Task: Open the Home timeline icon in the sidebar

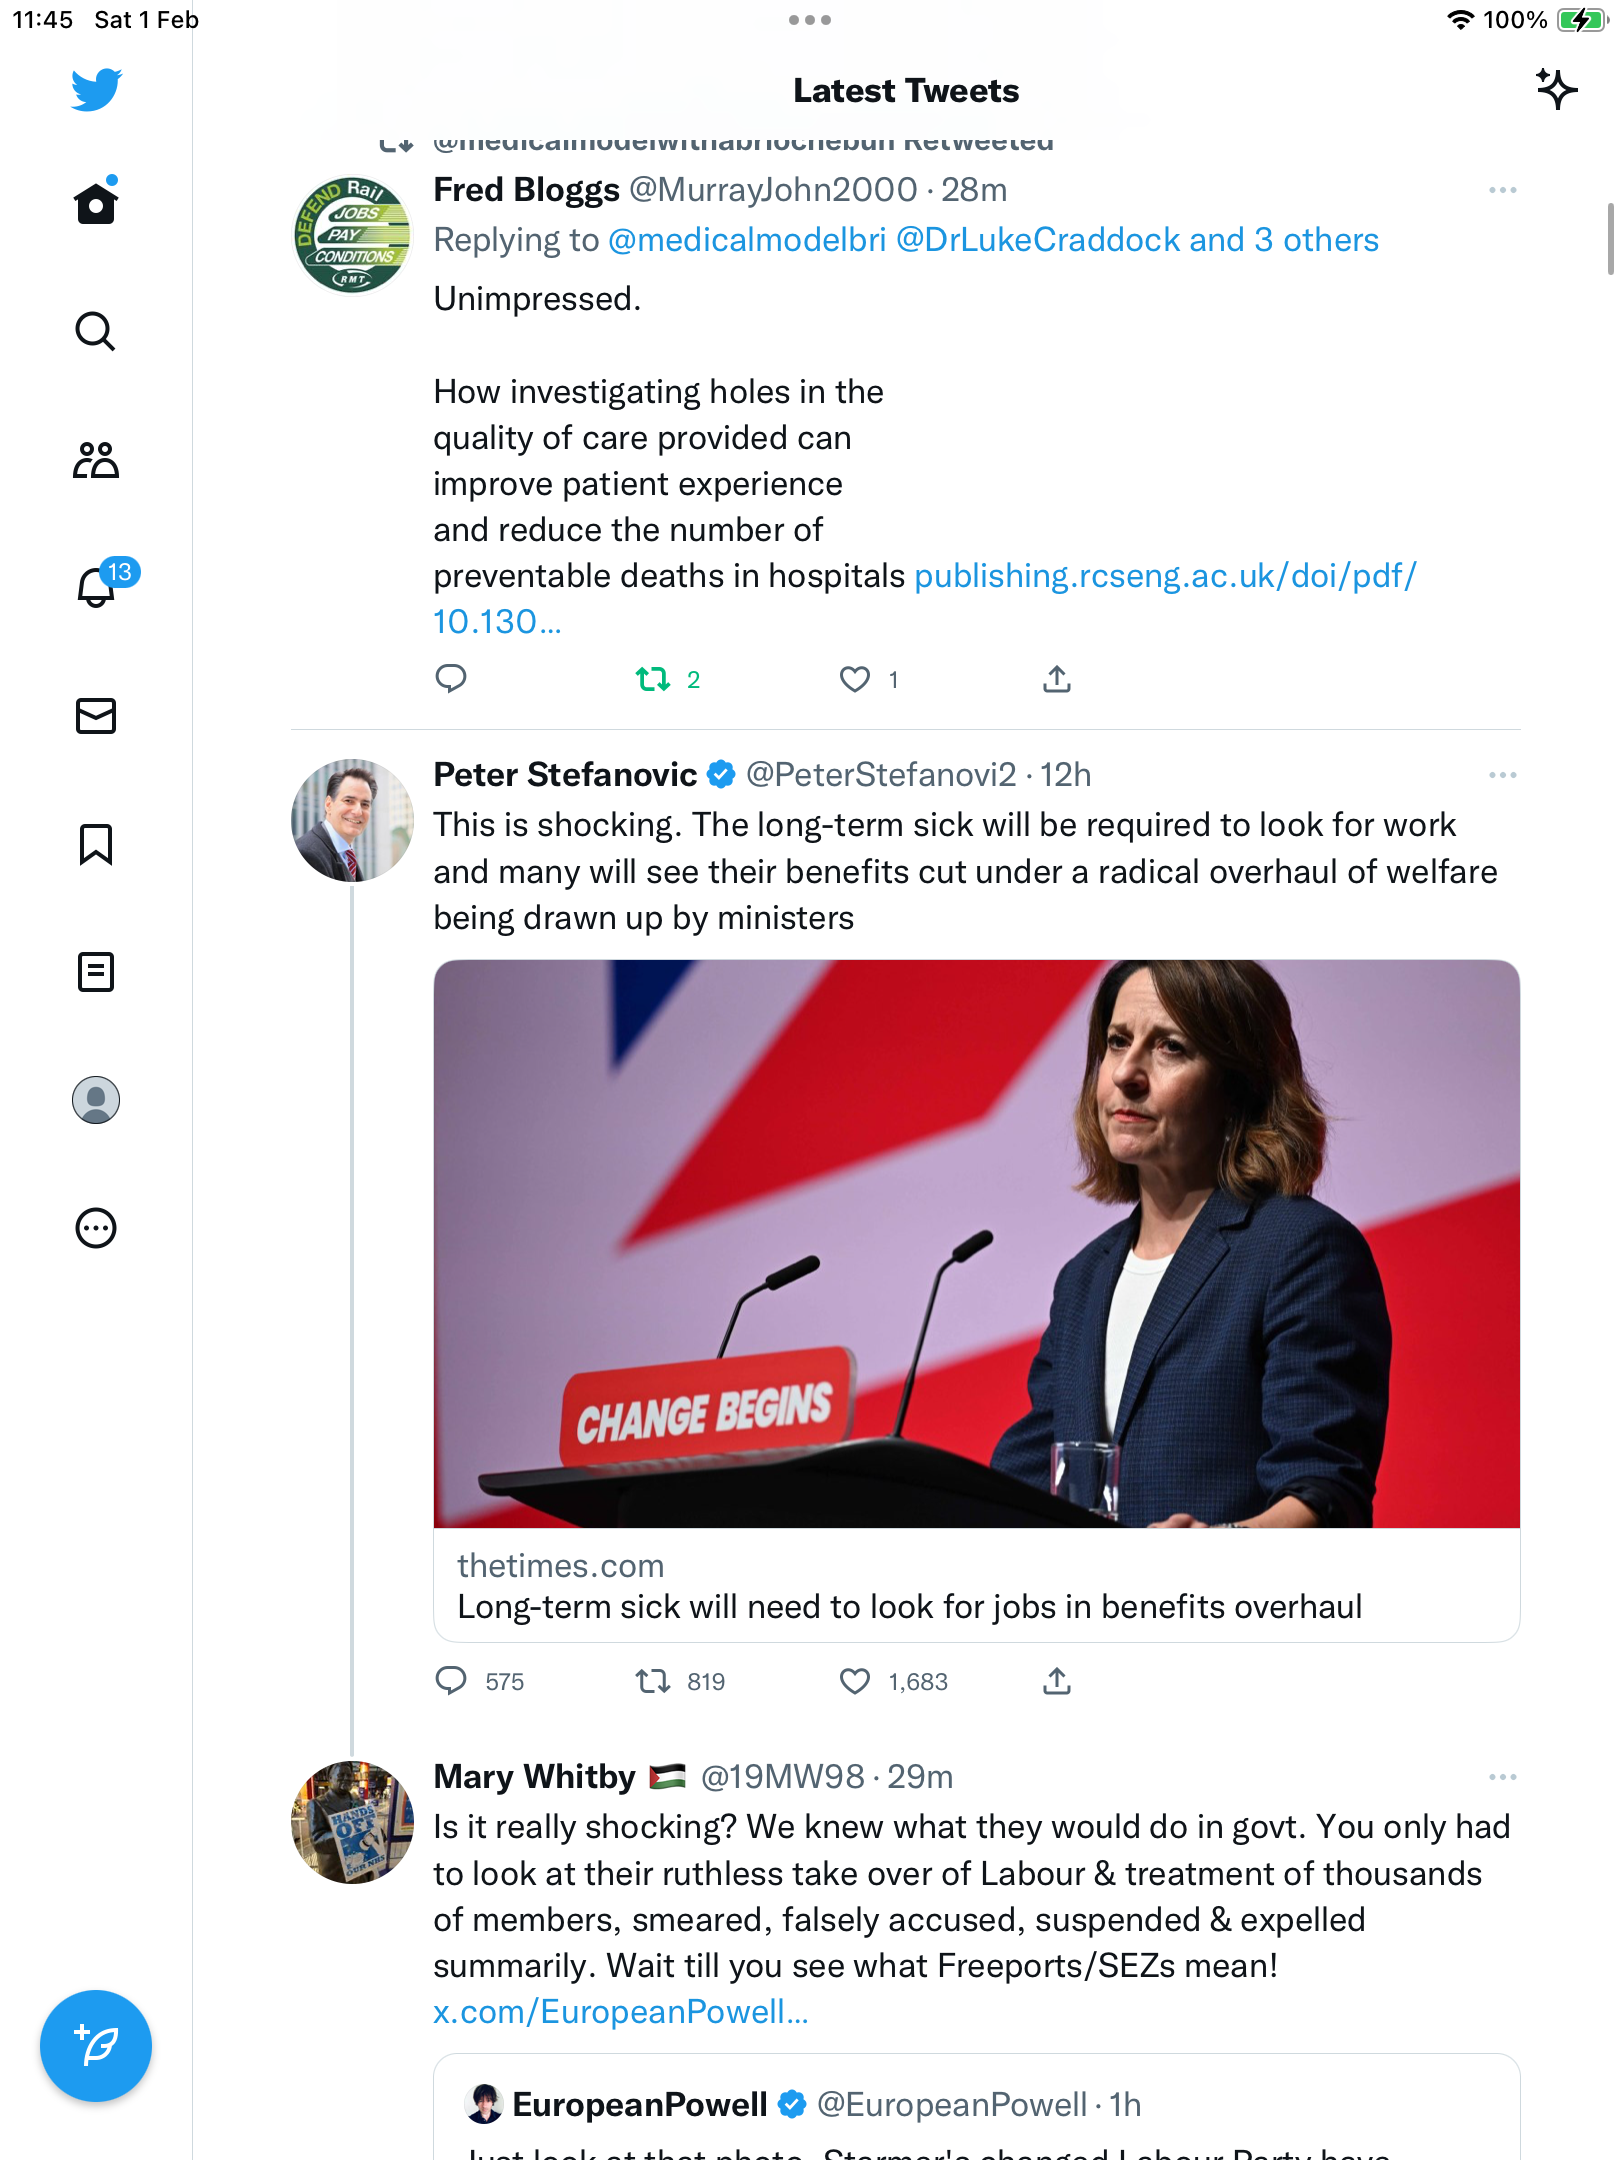Action: click(x=96, y=202)
